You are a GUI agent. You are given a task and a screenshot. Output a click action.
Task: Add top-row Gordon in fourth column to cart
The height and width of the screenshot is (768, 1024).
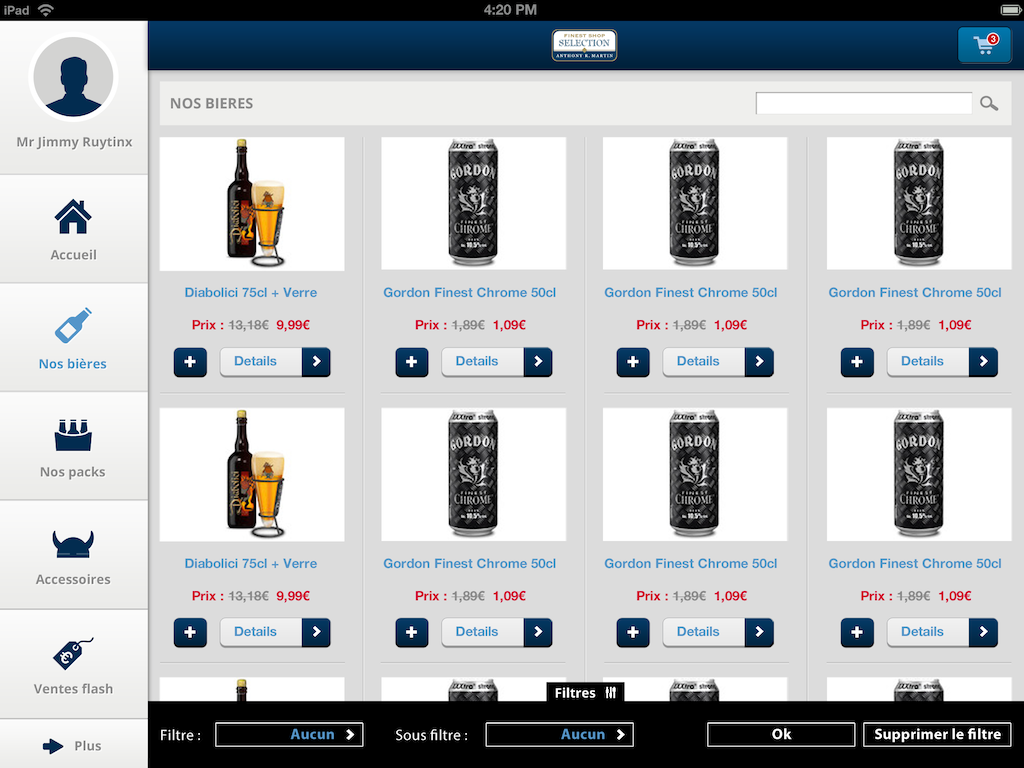coord(857,362)
